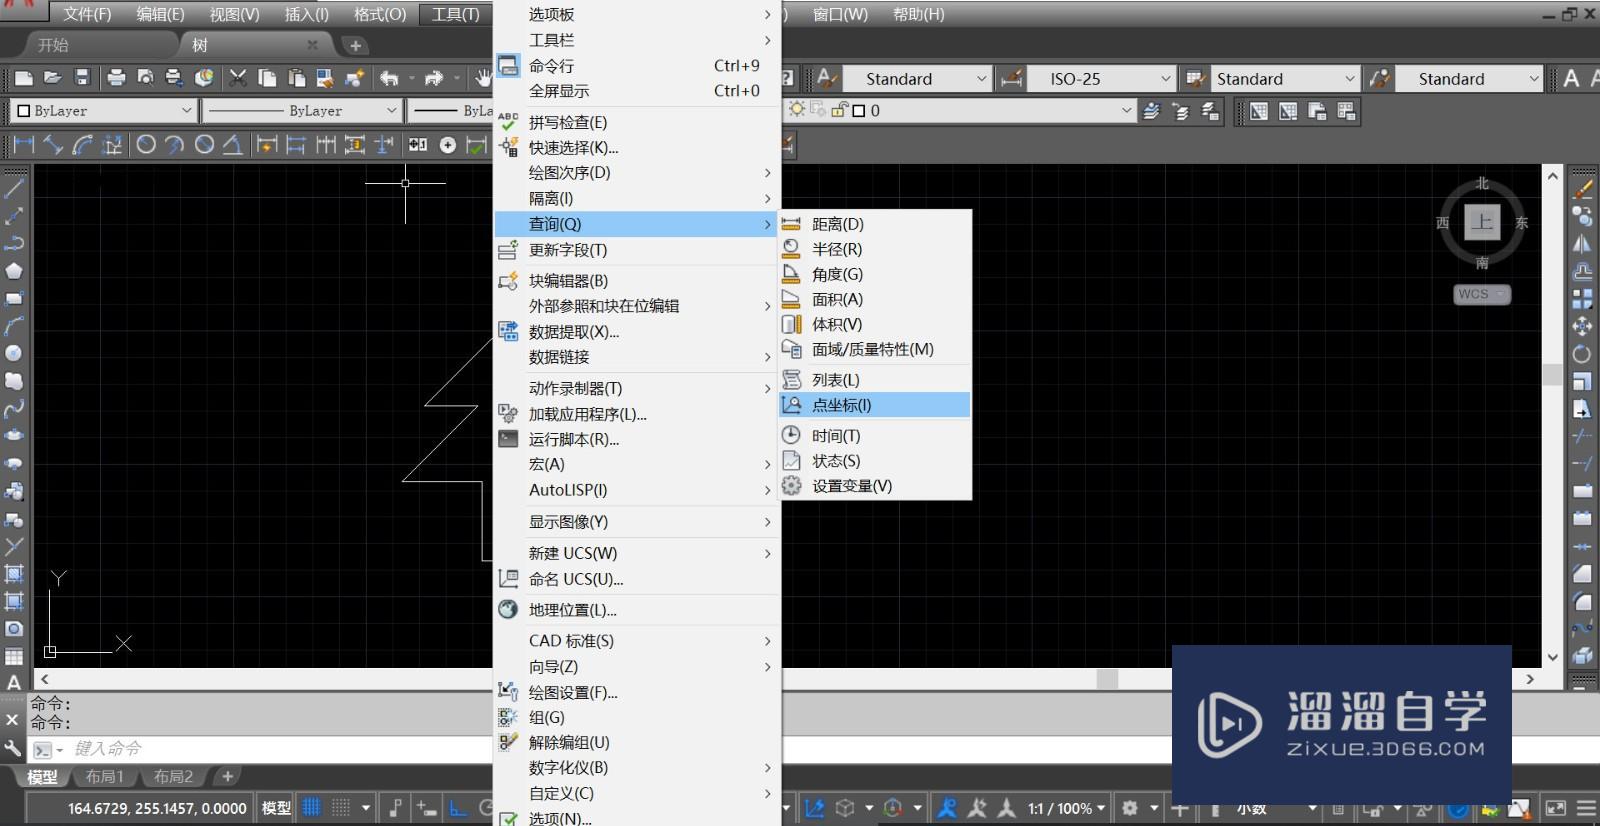Screen dimensions: 1600x826
Task: Expand the Macro (宏) submenu
Action: pos(637,464)
